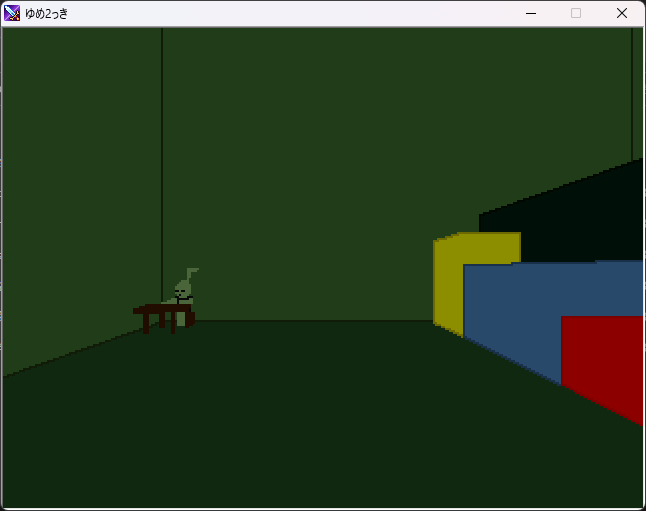
Task: Click the sword app icon in title bar
Action: coord(12,13)
